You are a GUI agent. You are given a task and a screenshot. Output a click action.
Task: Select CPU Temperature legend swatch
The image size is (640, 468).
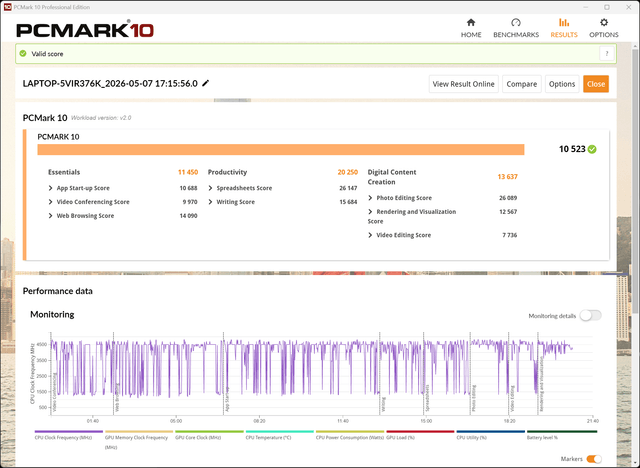pos(280,431)
